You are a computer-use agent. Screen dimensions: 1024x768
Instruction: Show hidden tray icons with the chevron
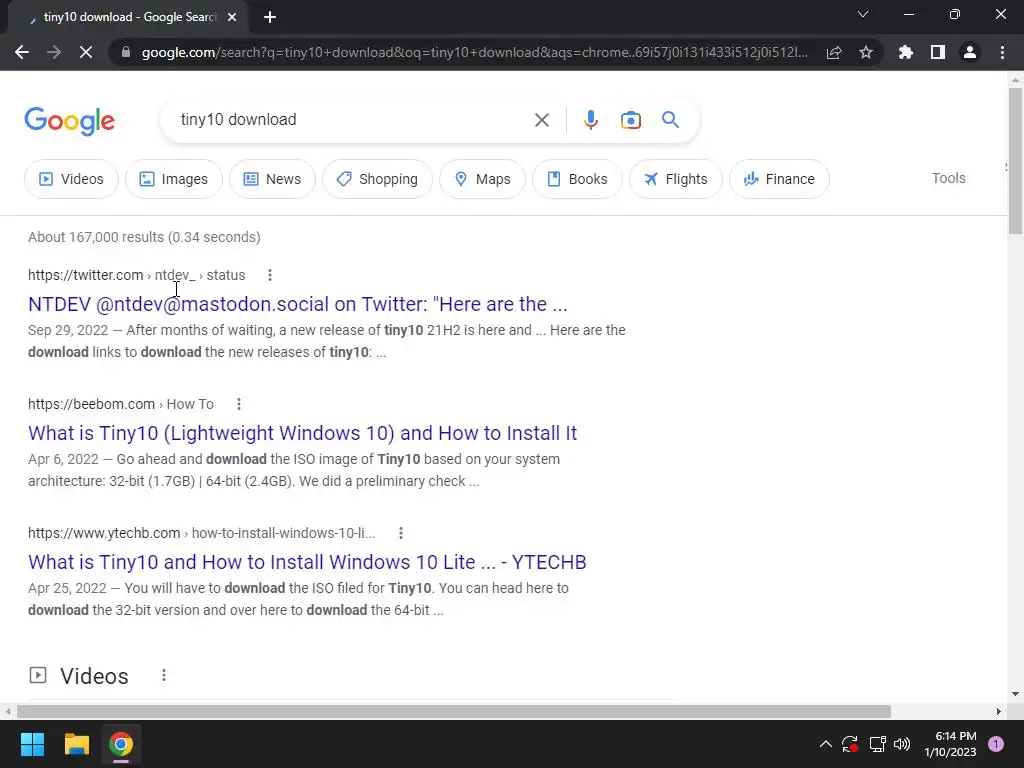(x=825, y=744)
